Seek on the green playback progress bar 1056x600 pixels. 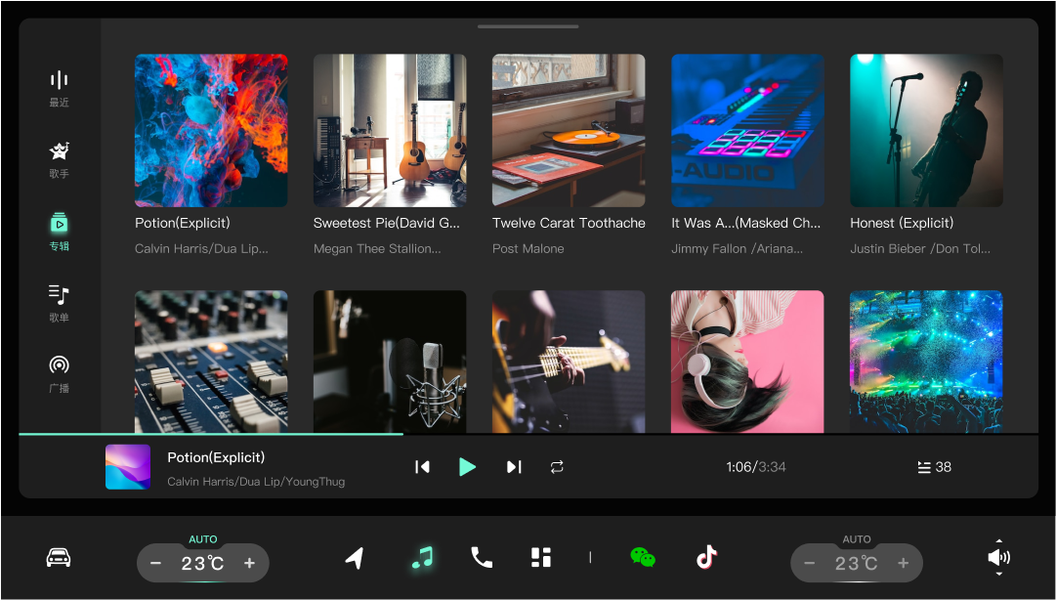(x=211, y=434)
